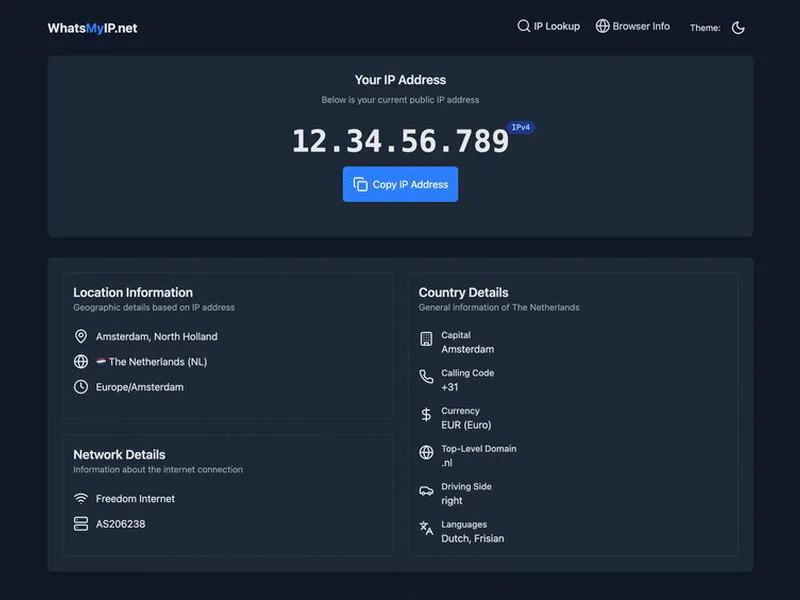This screenshot has width=800, height=600.
Task: Select the displayed IP address 12.34.56.789
Action: 400,141
